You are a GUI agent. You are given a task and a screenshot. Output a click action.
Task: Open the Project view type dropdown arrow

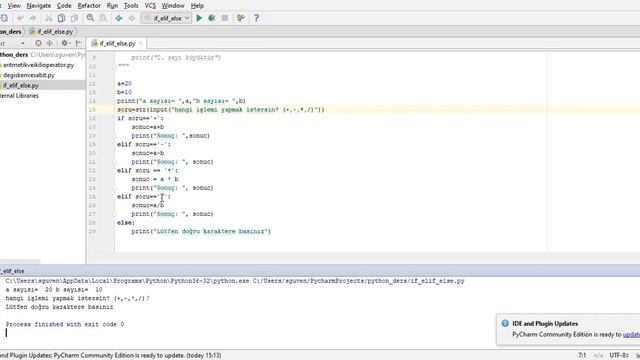[22, 43]
